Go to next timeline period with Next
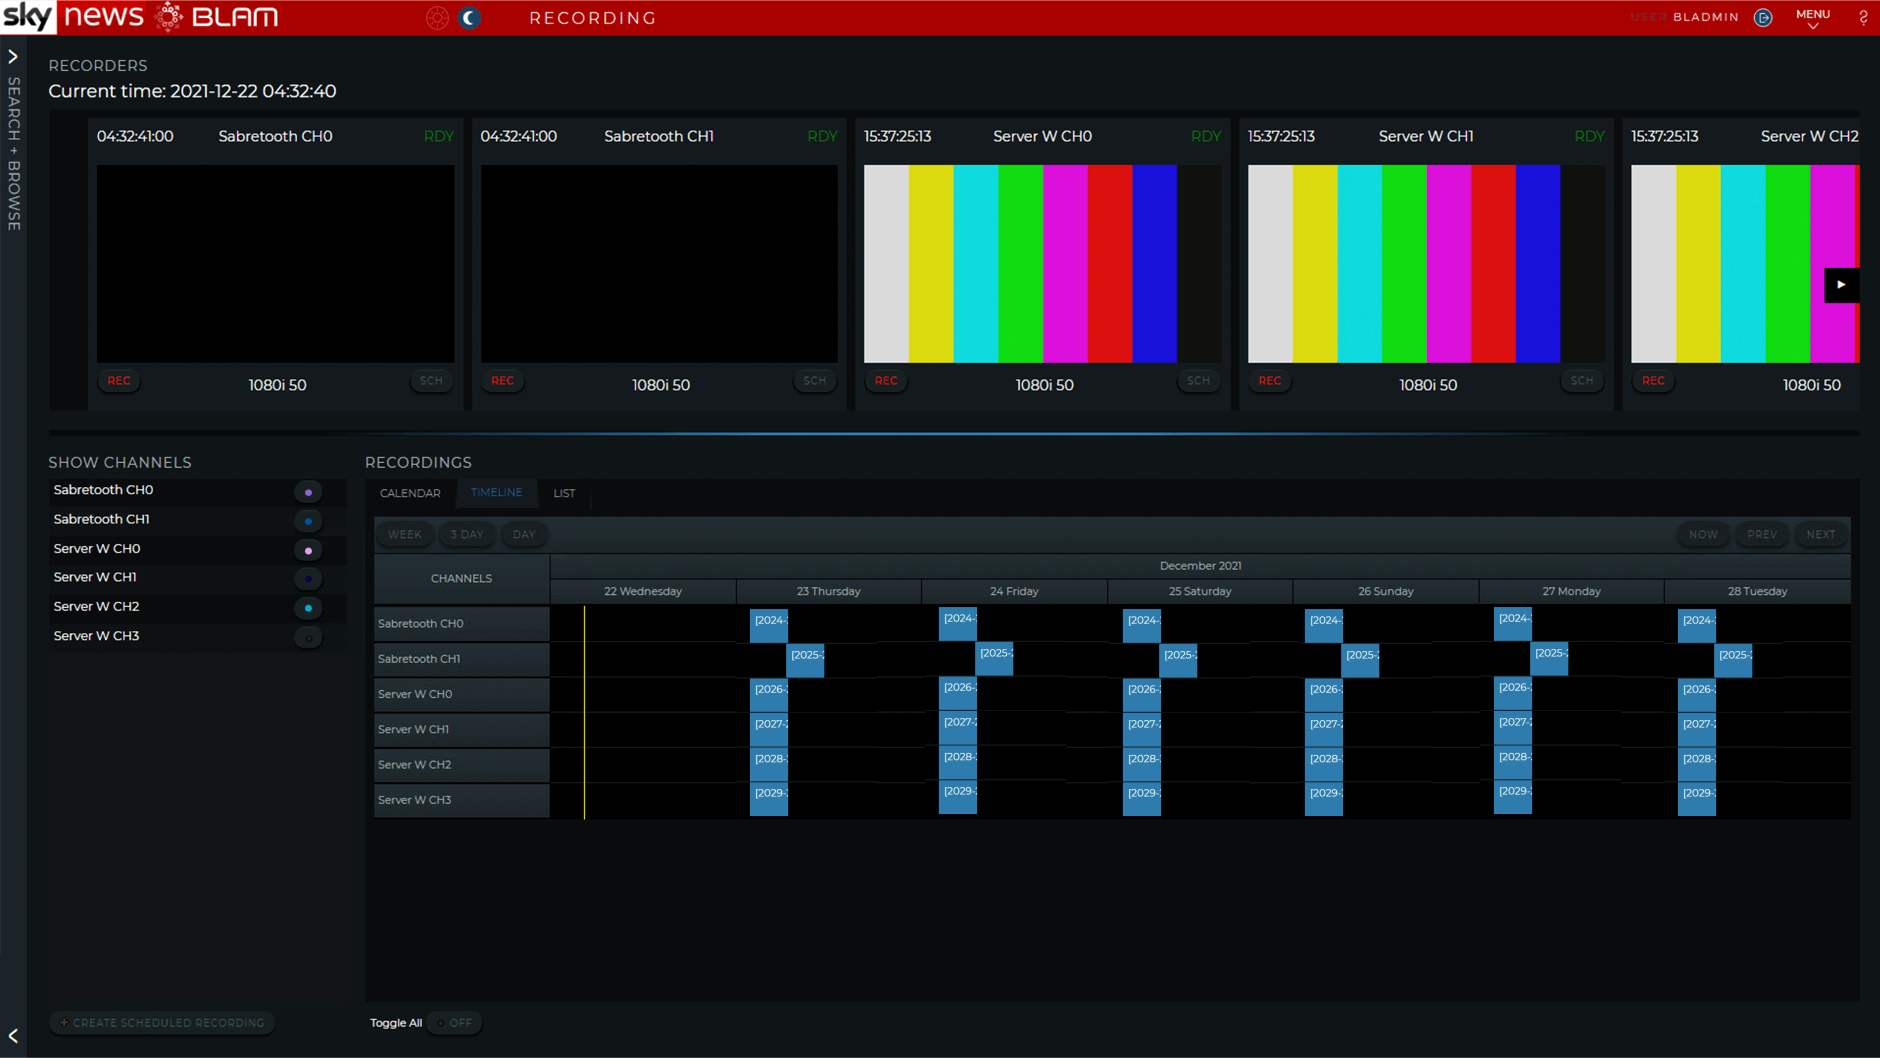 point(1821,535)
